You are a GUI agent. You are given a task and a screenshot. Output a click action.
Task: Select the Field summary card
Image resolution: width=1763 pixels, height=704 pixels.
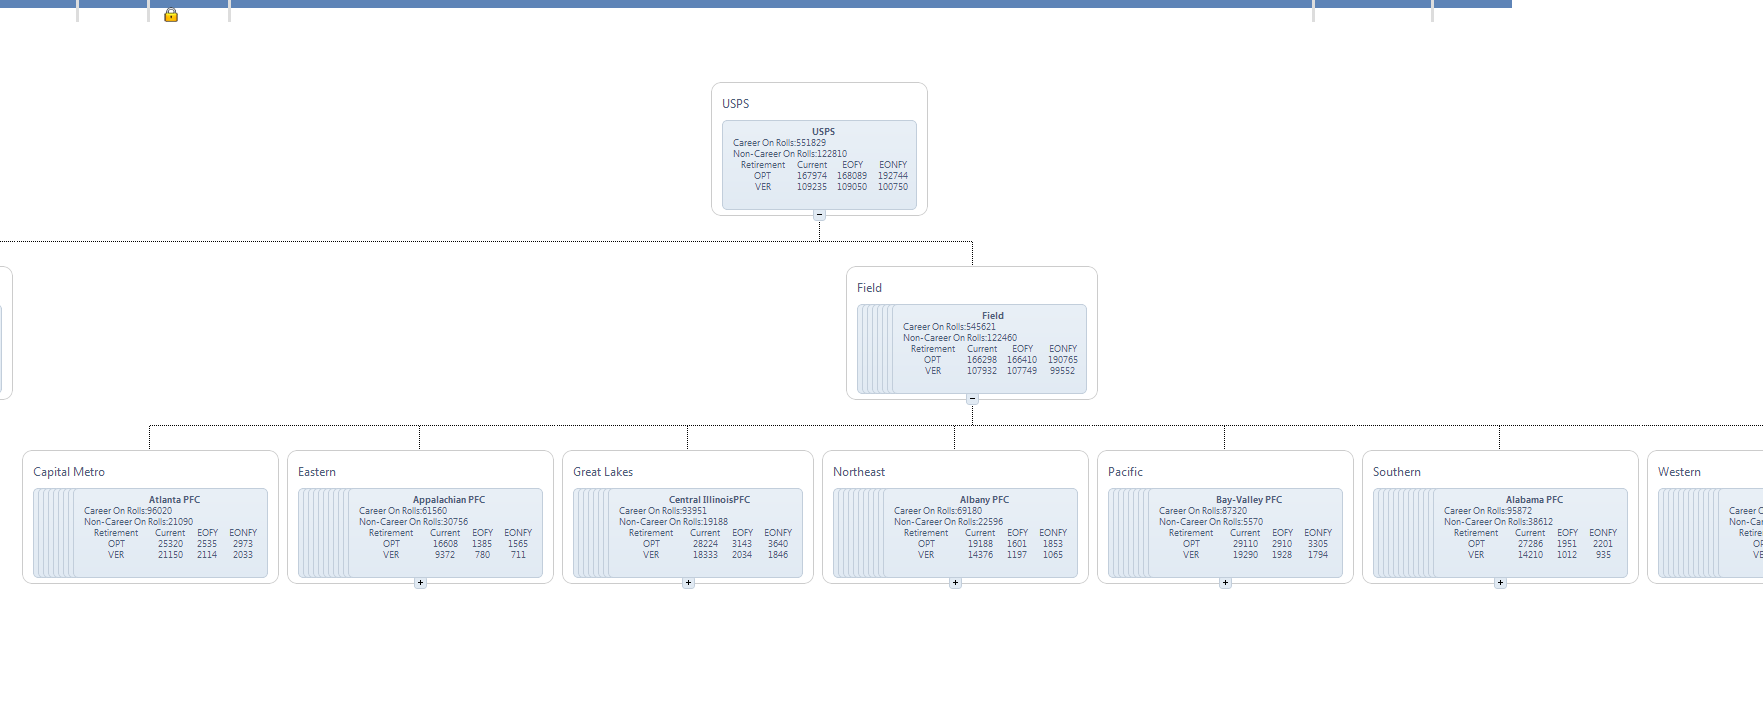pyautogui.click(x=989, y=349)
